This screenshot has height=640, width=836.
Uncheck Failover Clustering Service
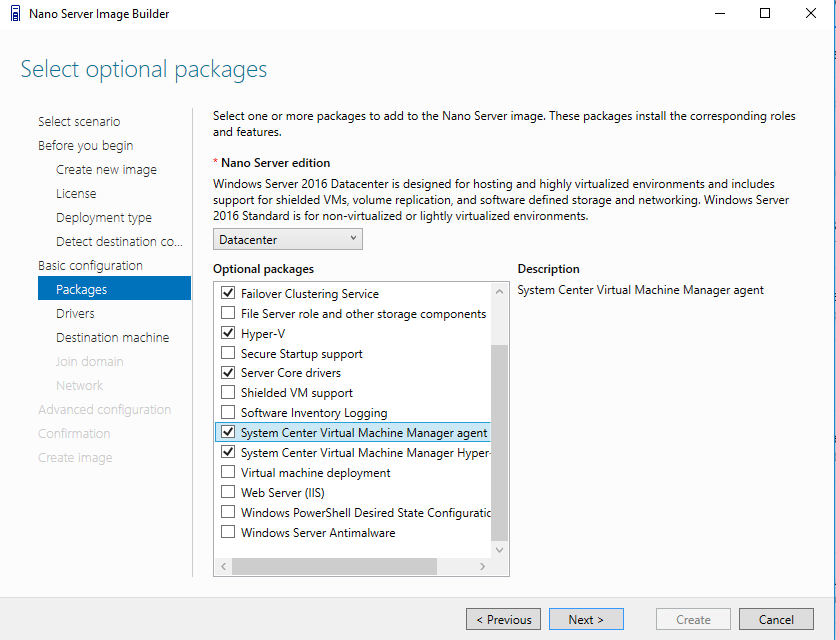click(228, 293)
